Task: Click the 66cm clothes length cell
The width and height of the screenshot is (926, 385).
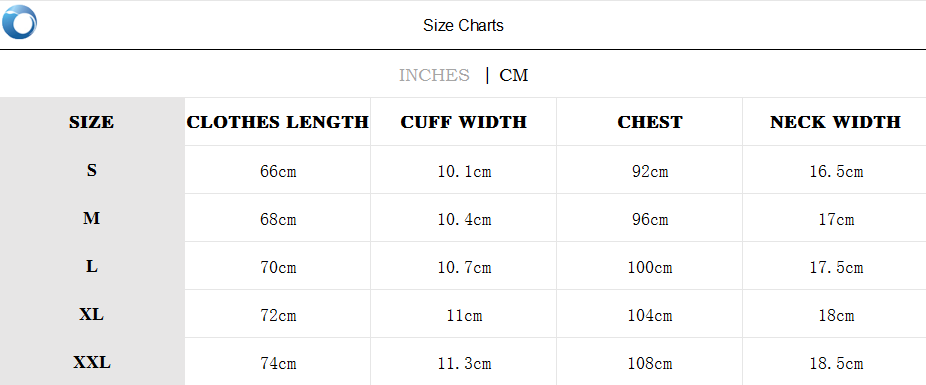Action: (278, 171)
